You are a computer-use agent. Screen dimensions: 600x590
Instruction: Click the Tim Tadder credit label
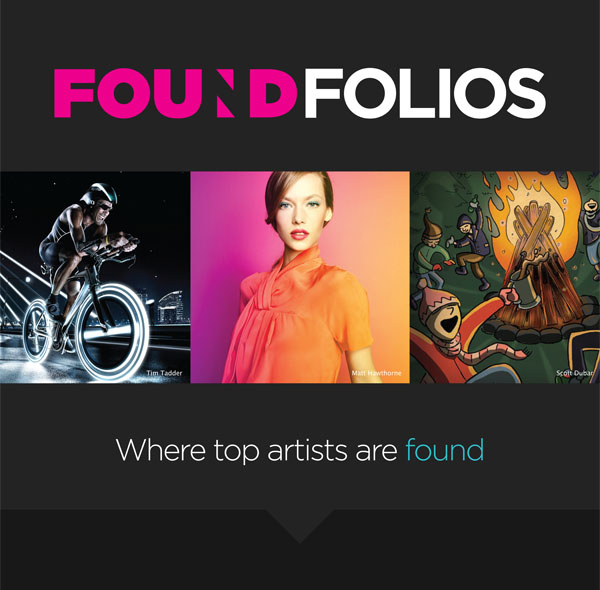(x=164, y=373)
